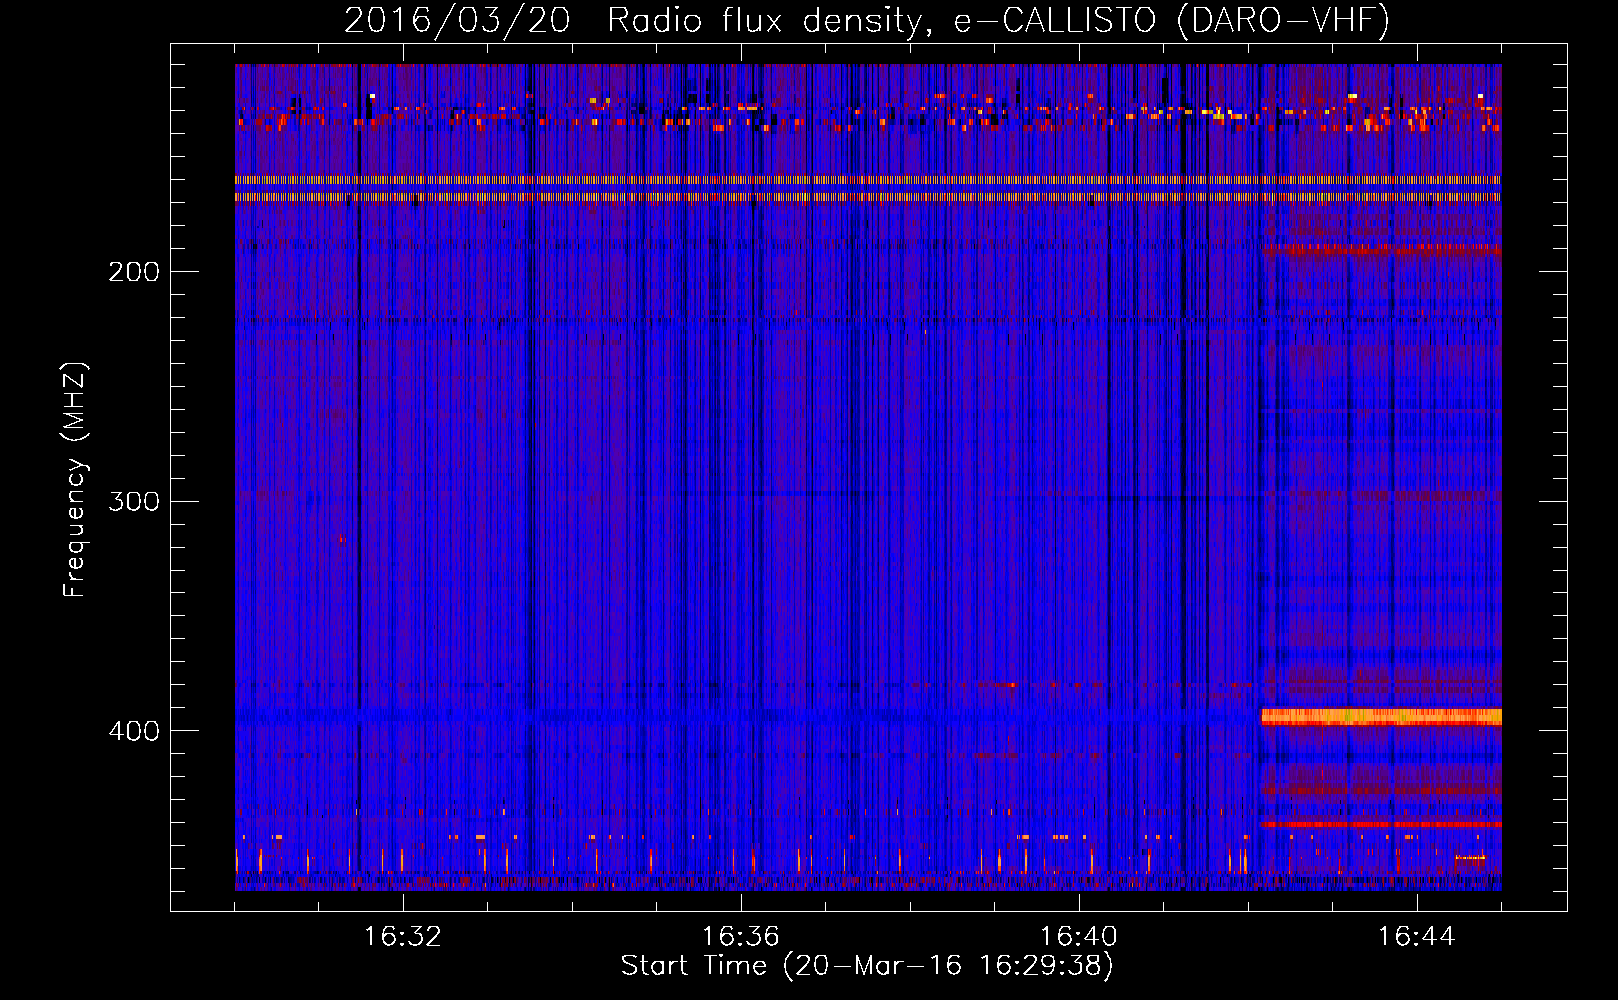Click the 16:44 time tick label
Screen dimensions: 1618x1000
pos(1417,937)
